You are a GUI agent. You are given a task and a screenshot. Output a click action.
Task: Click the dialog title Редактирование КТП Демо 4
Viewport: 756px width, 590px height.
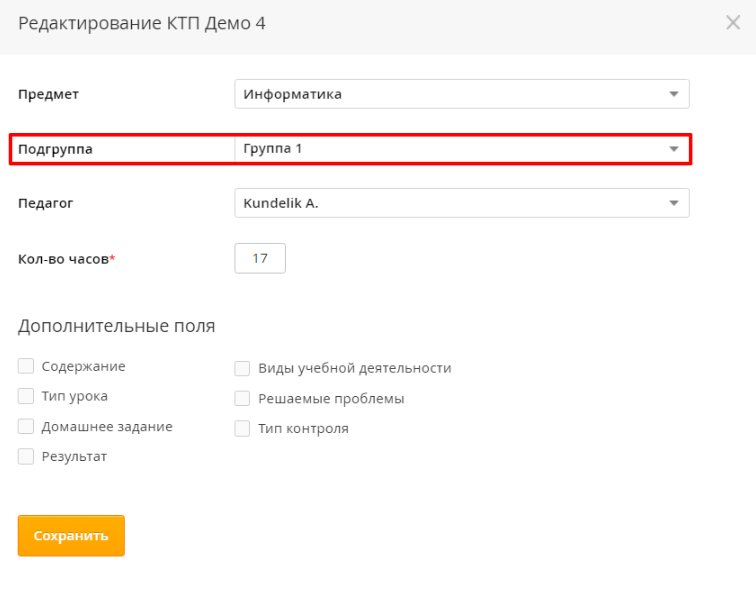[142, 23]
